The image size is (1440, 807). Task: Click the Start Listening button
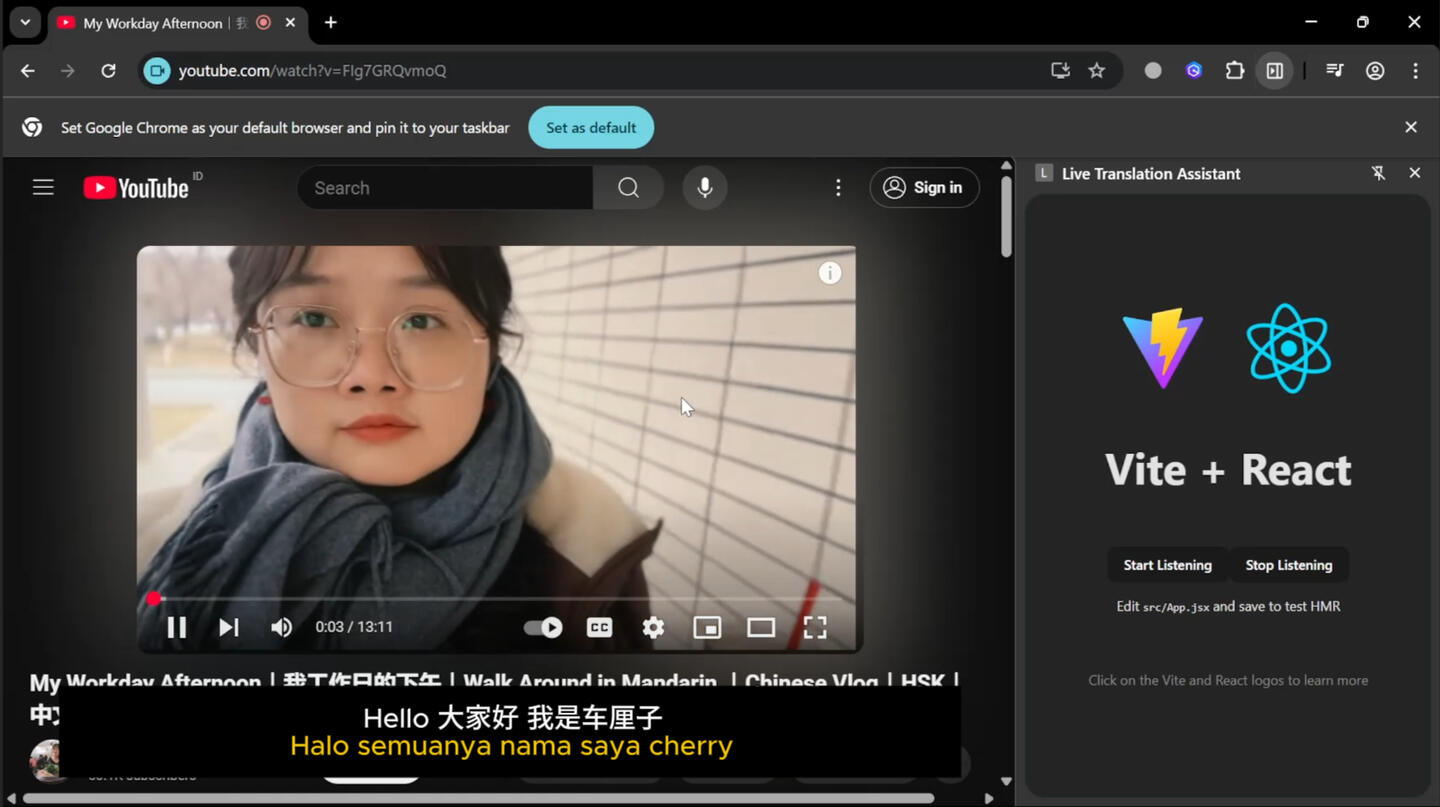pos(1167,565)
